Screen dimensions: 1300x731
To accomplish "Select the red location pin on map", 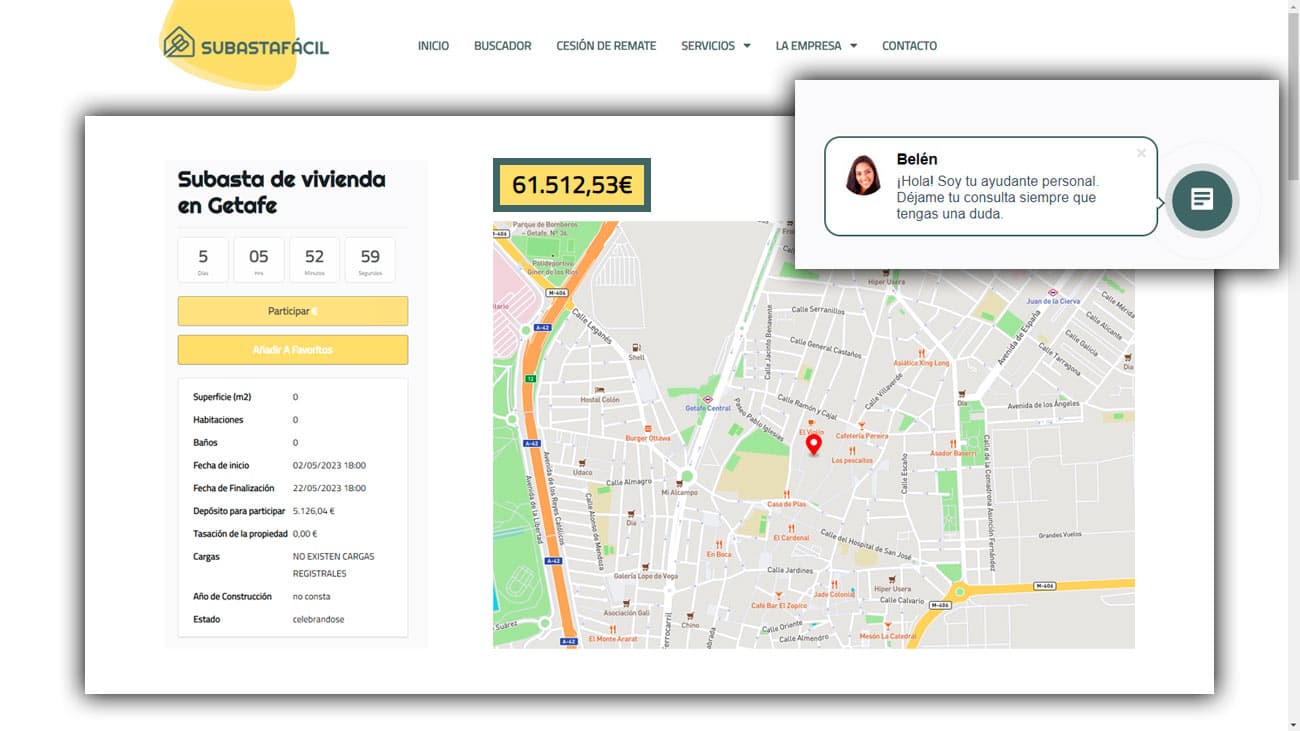I will tap(813, 445).
